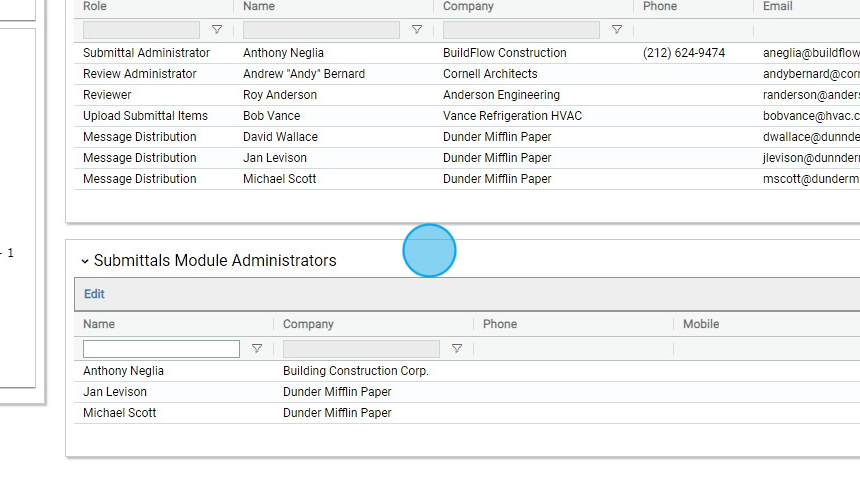Focus Company filter box in Module Administrators table
This screenshot has width=860, height=481.
click(x=361, y=349)
